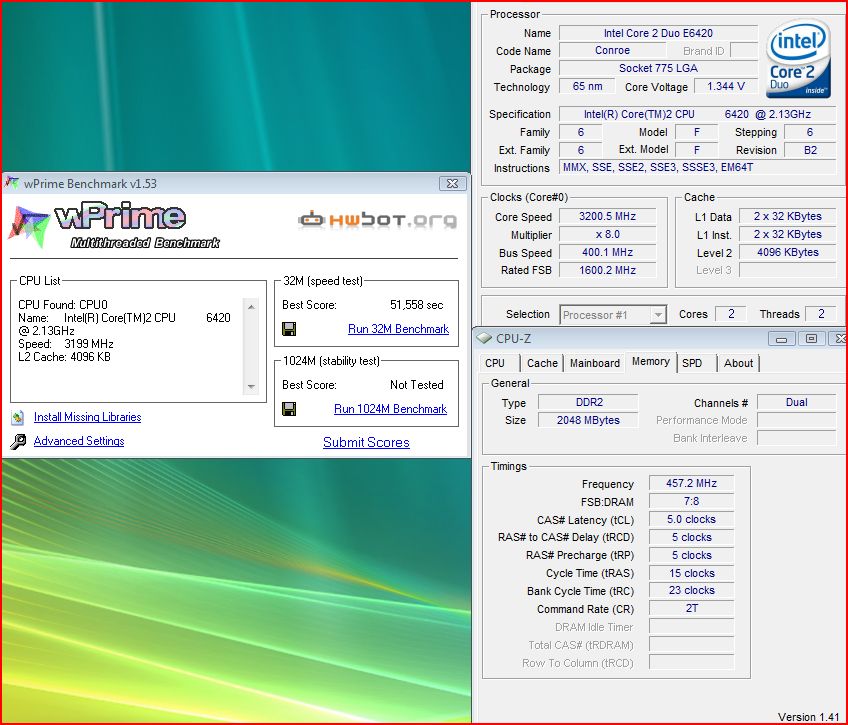The height and width of the screenshot is (725, 848).
Task: Open the Processor #1 selection dropdown
Action: [613, 315]
